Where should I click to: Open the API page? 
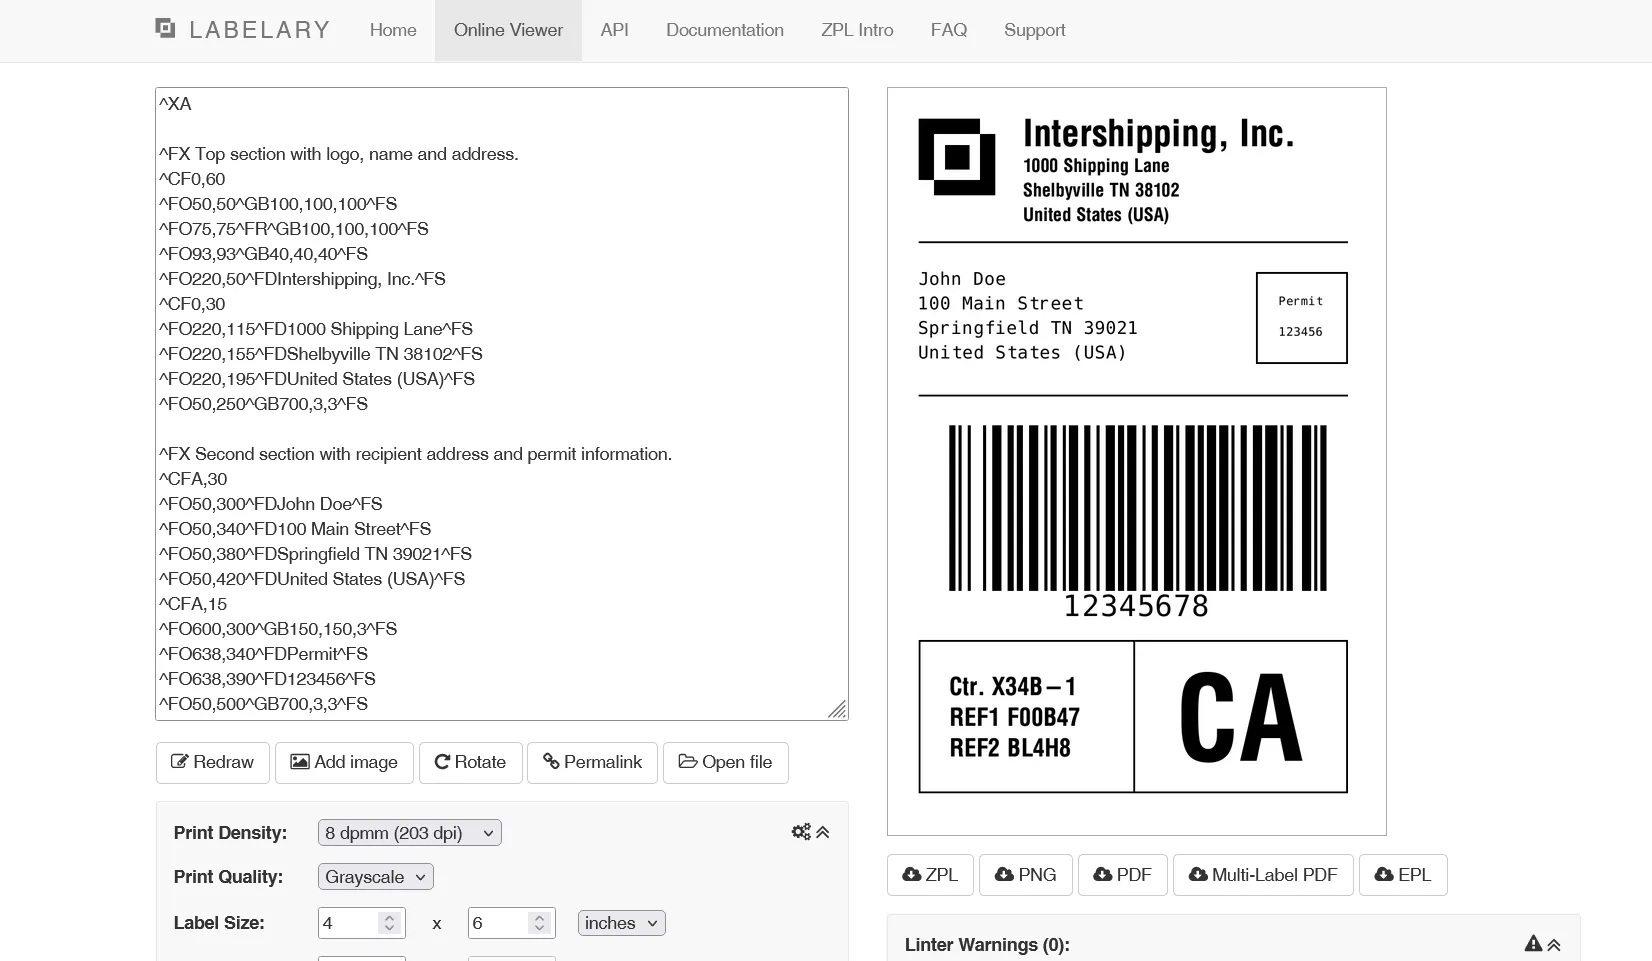point(615,30)
